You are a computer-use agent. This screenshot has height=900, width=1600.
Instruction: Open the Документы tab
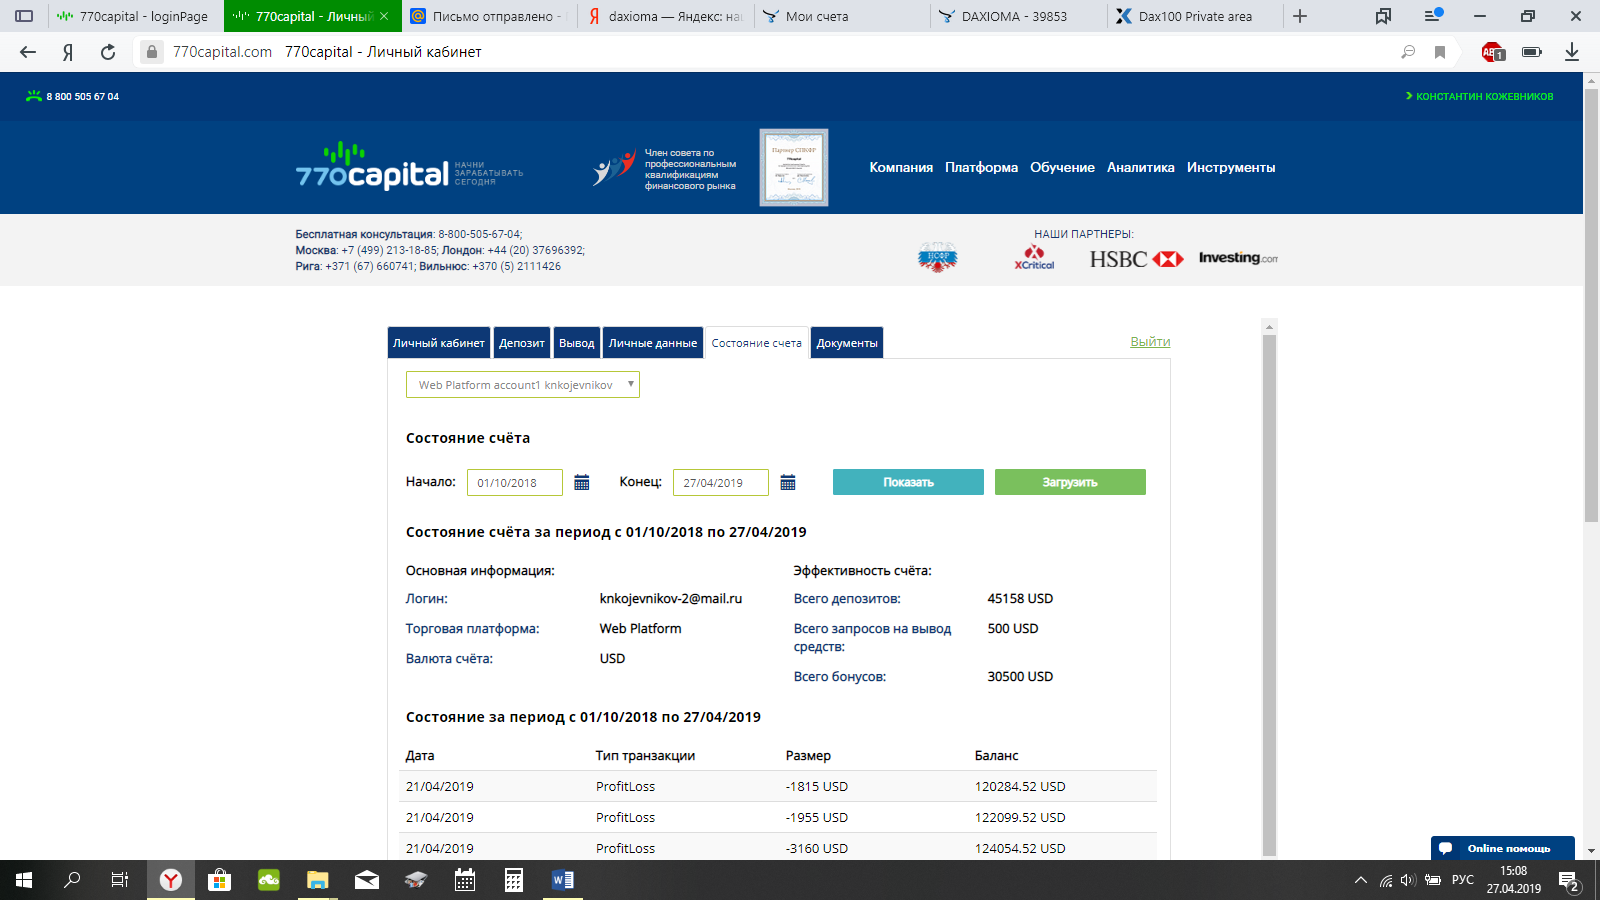tap(847, 343)
